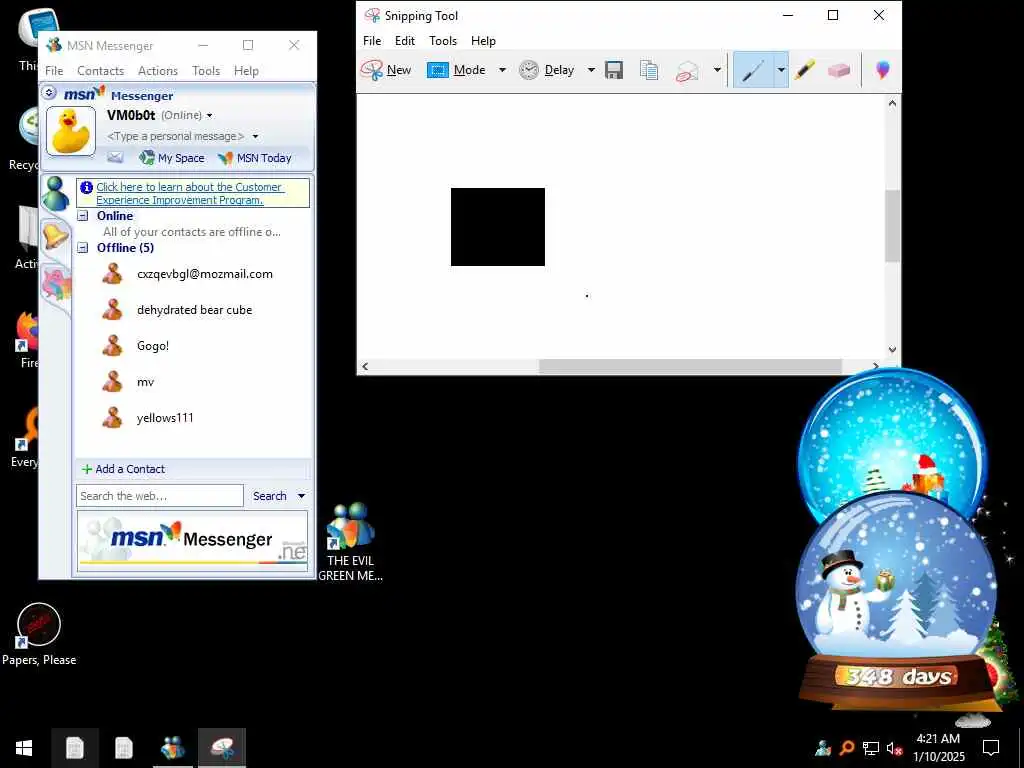
Task: Collapse the Offline (5) contacts group
Action: [83, 248]
